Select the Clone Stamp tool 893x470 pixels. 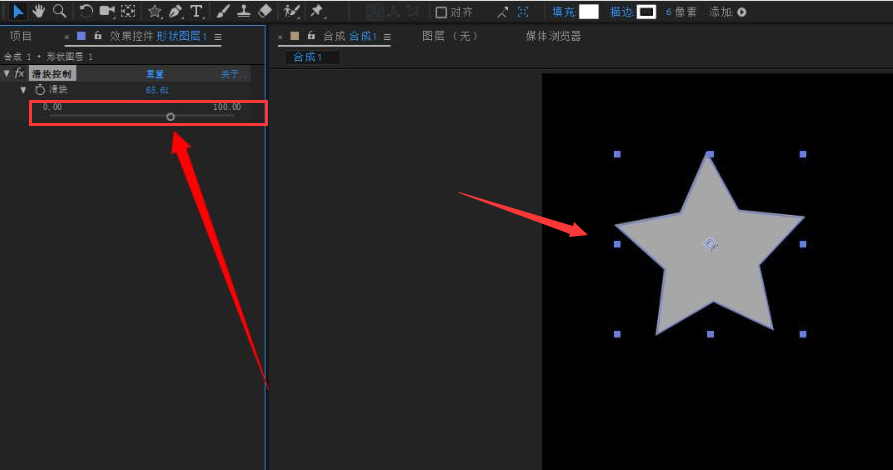[244, 11]
